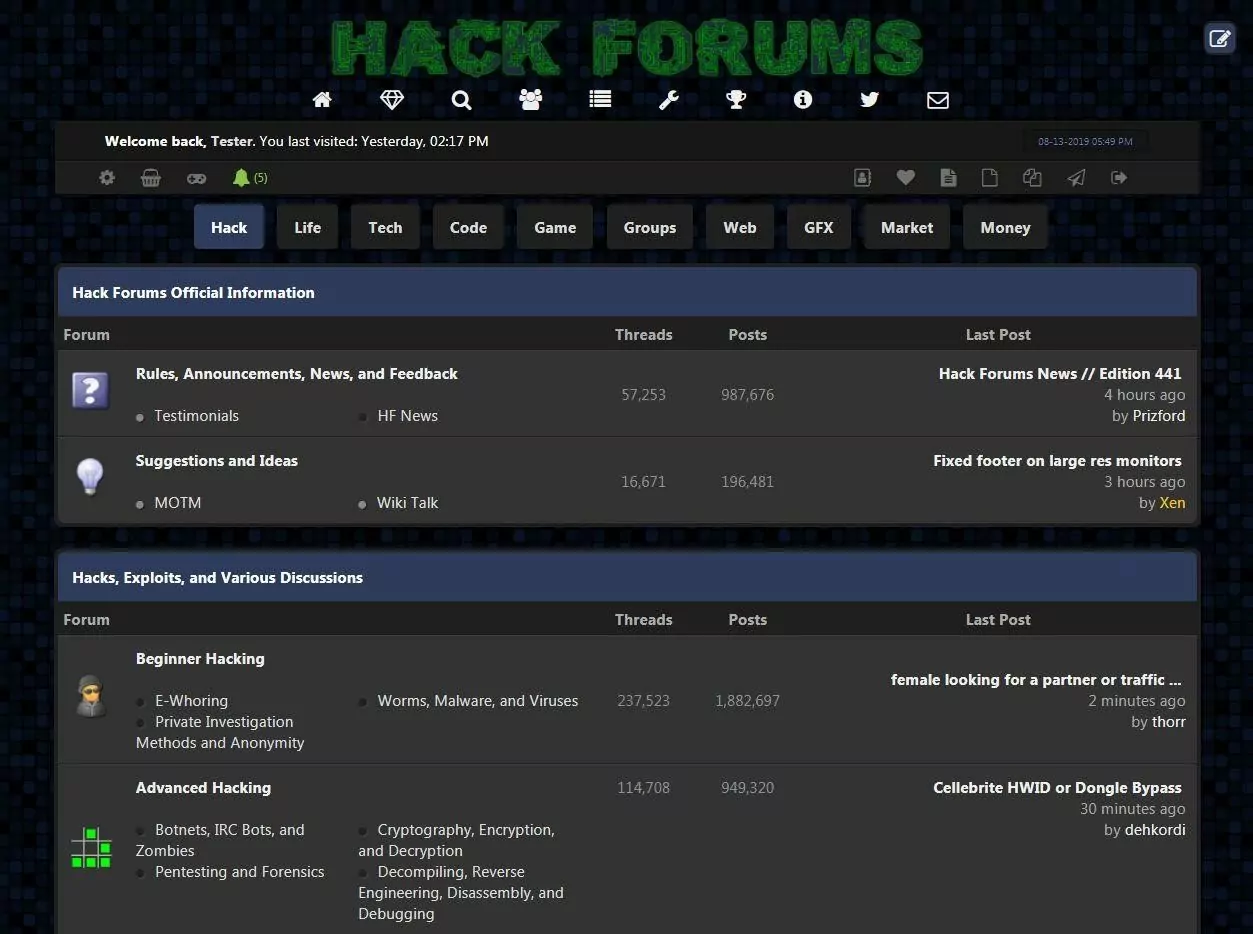
Task: Open the Wiki Talk subforum link
Action: (406, 502)
